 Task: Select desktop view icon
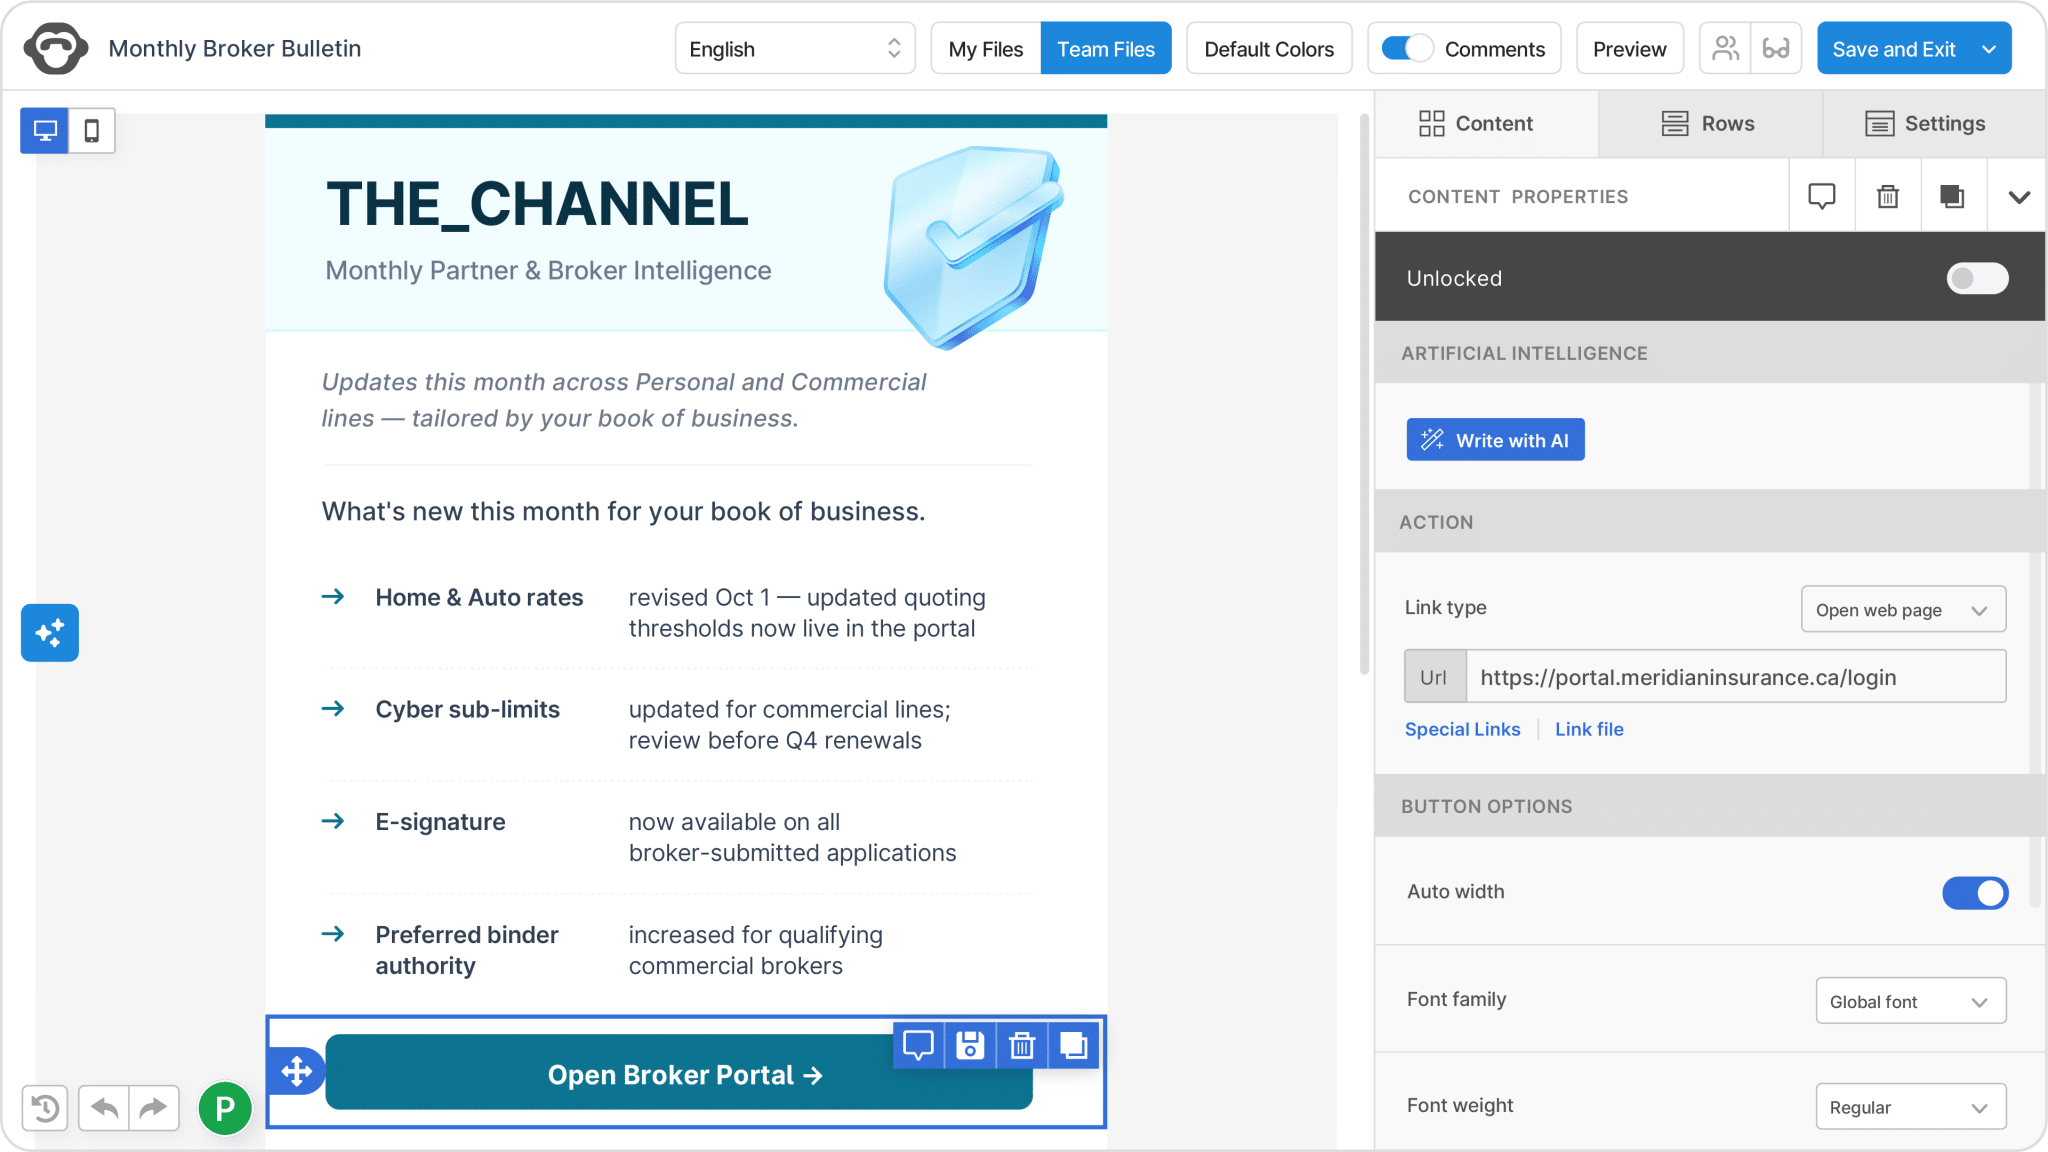coord(45,131)
